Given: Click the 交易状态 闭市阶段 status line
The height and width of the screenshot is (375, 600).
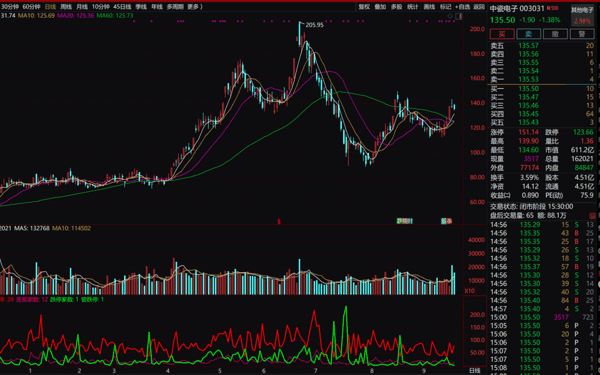Looking at the screenshot, I should pos(532,207).
